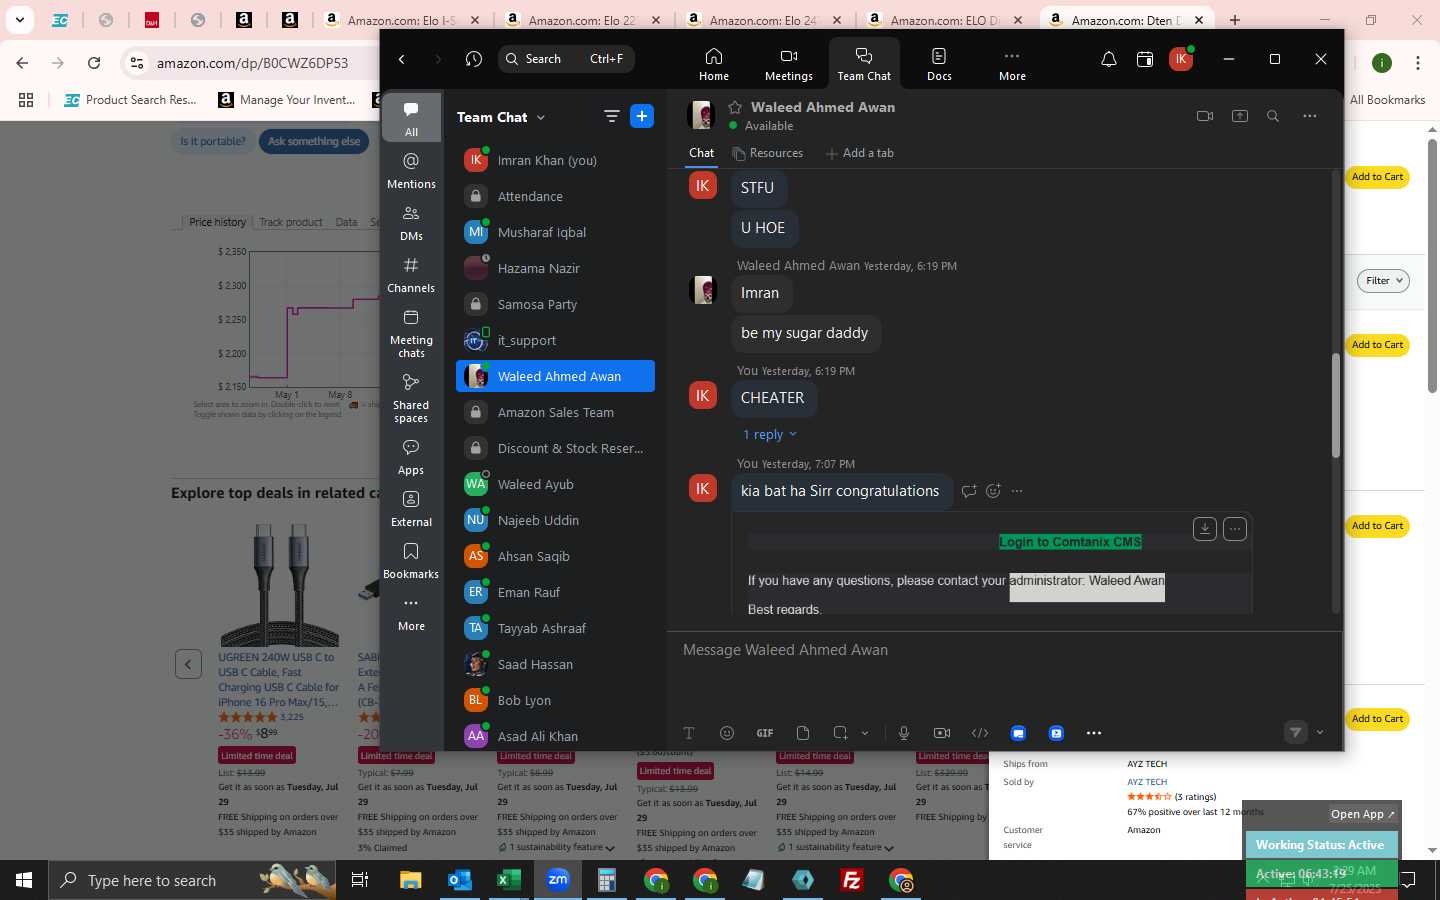Open sidebar More options

click(x=411, y=612)
